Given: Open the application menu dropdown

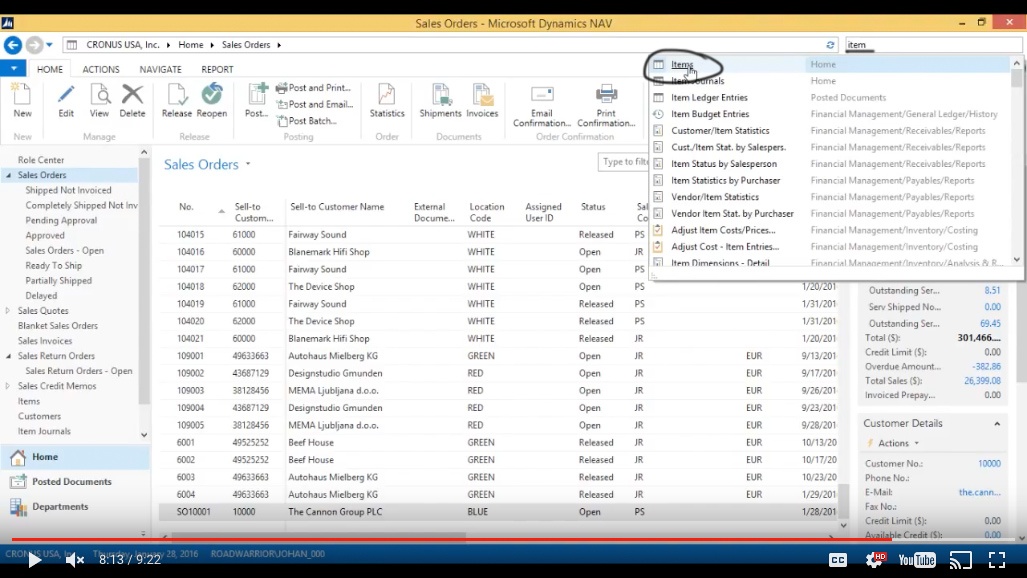Looking at the screenshot, I should (13, 67).
